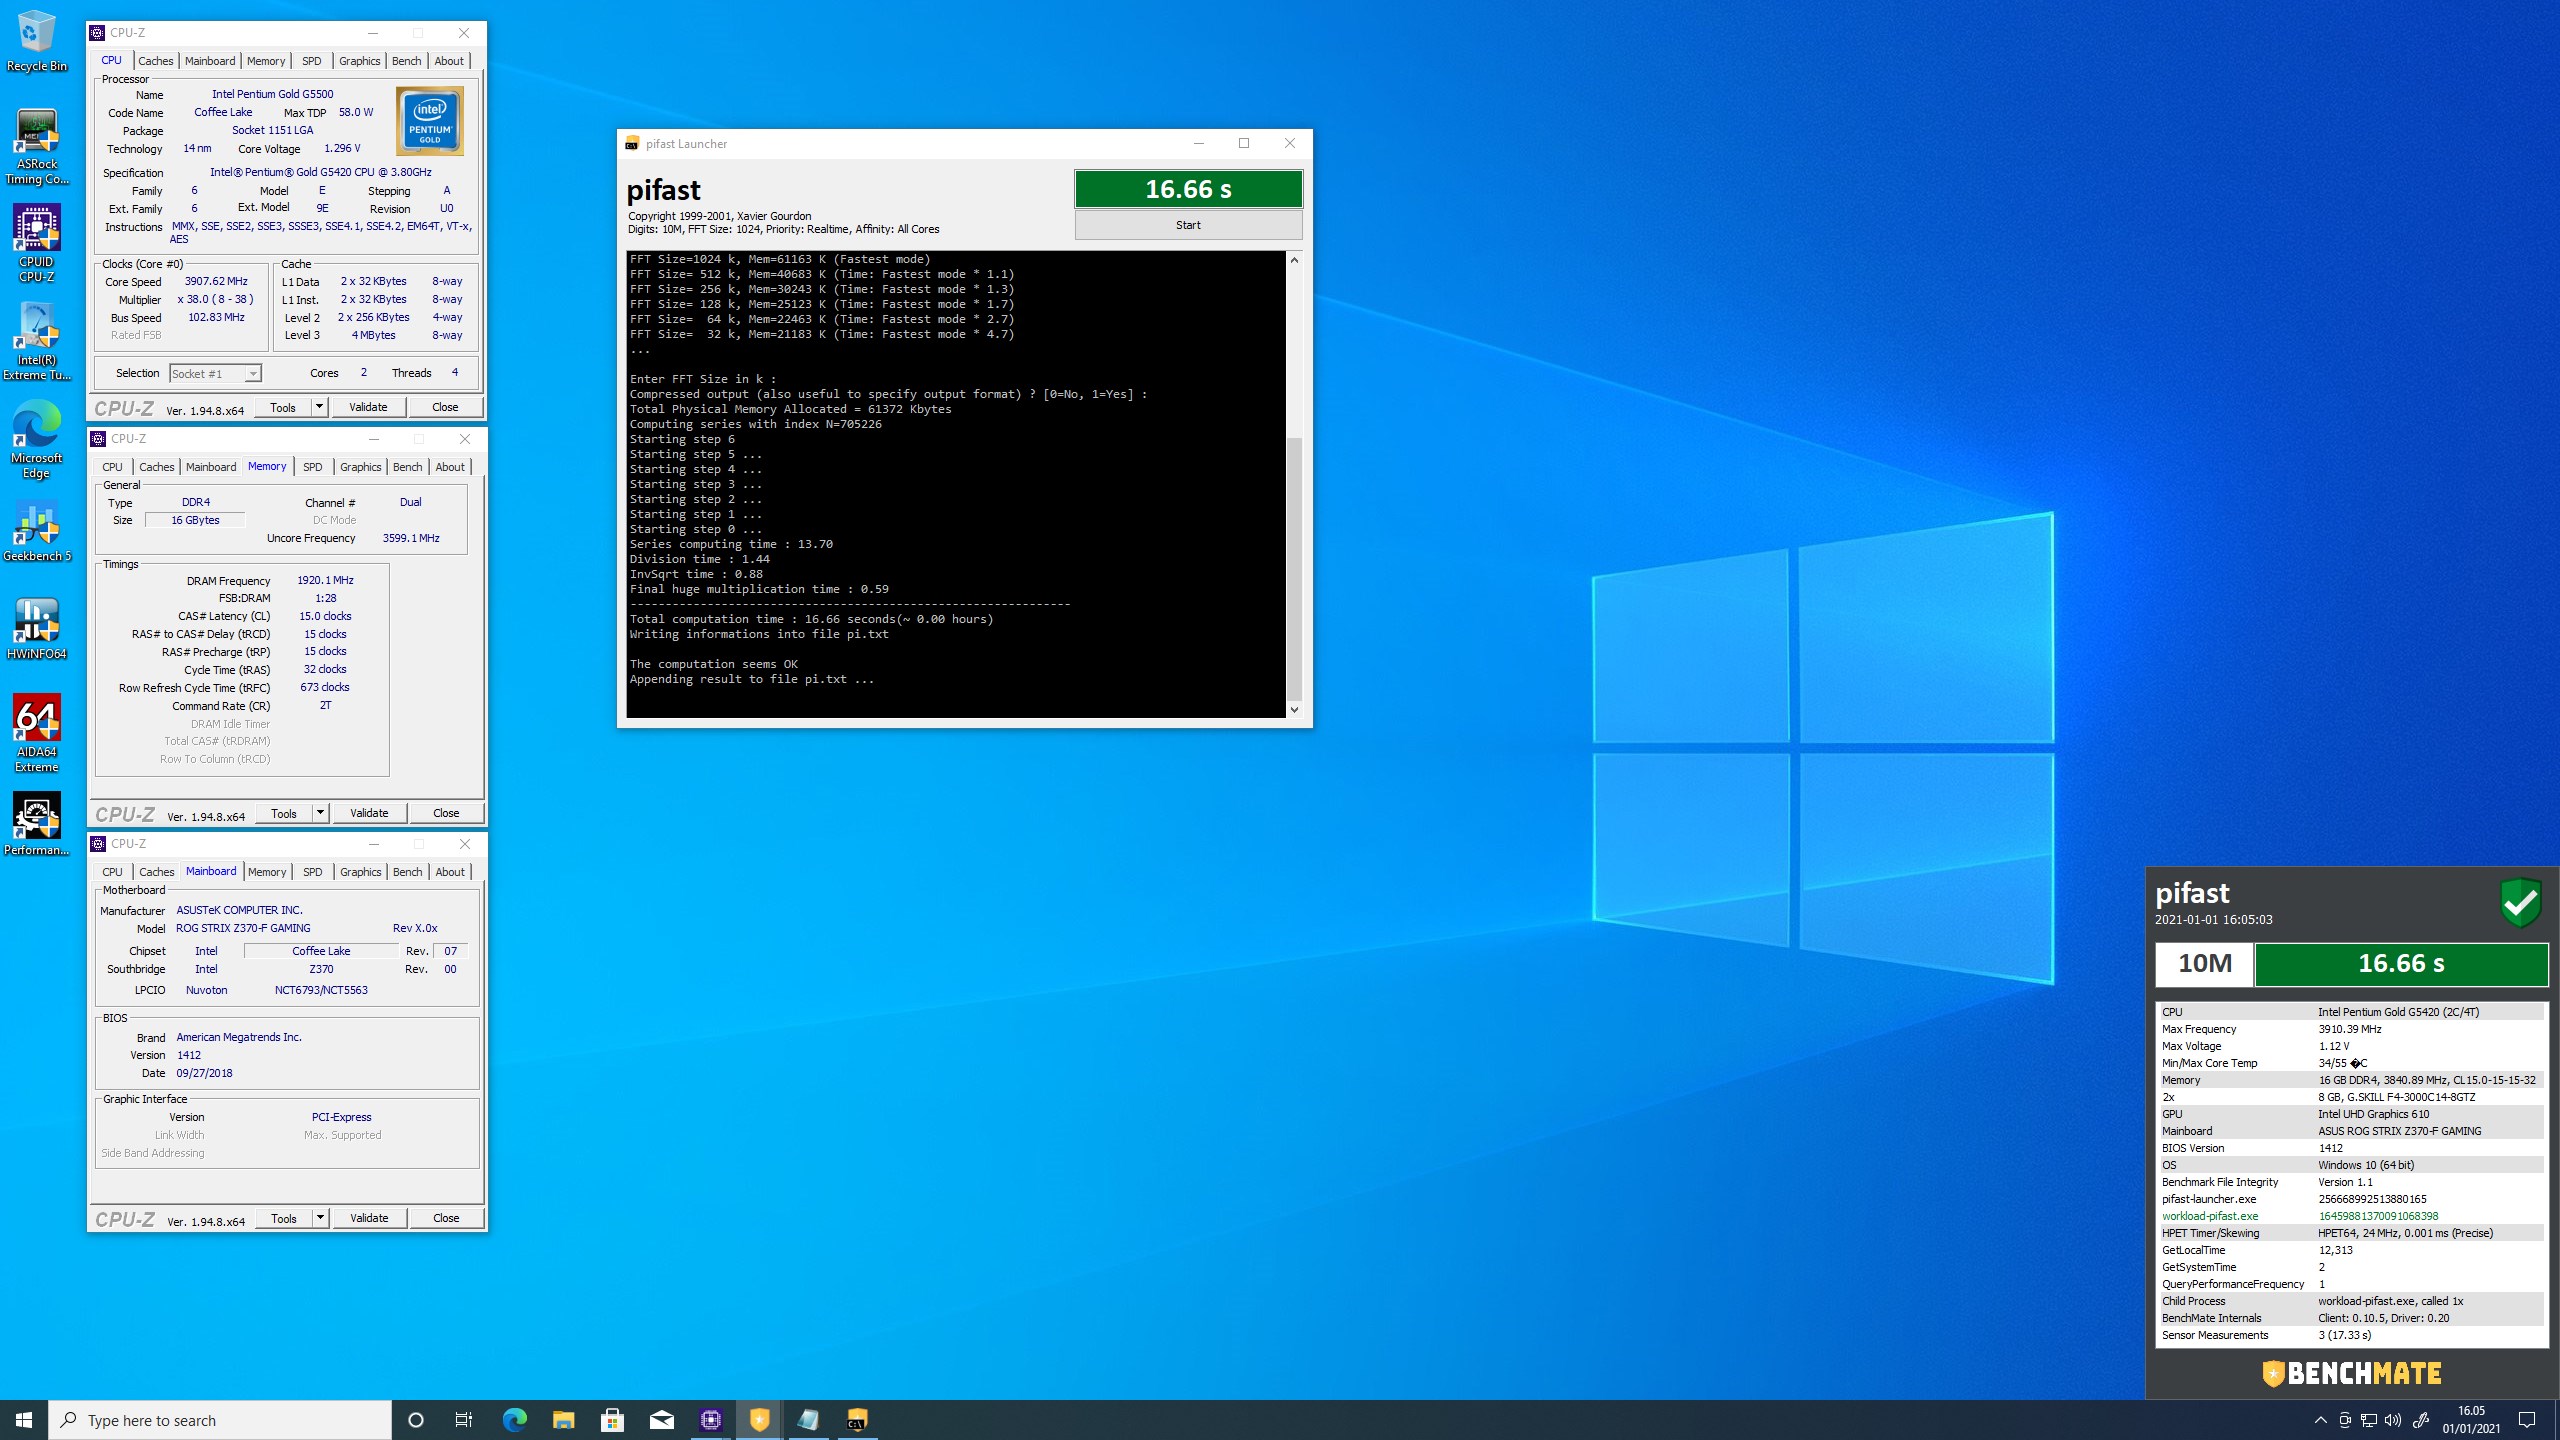
Task: Click workload-pifast.exe entry in BenchMate panel
Action: click(x=2350, y=1216)
